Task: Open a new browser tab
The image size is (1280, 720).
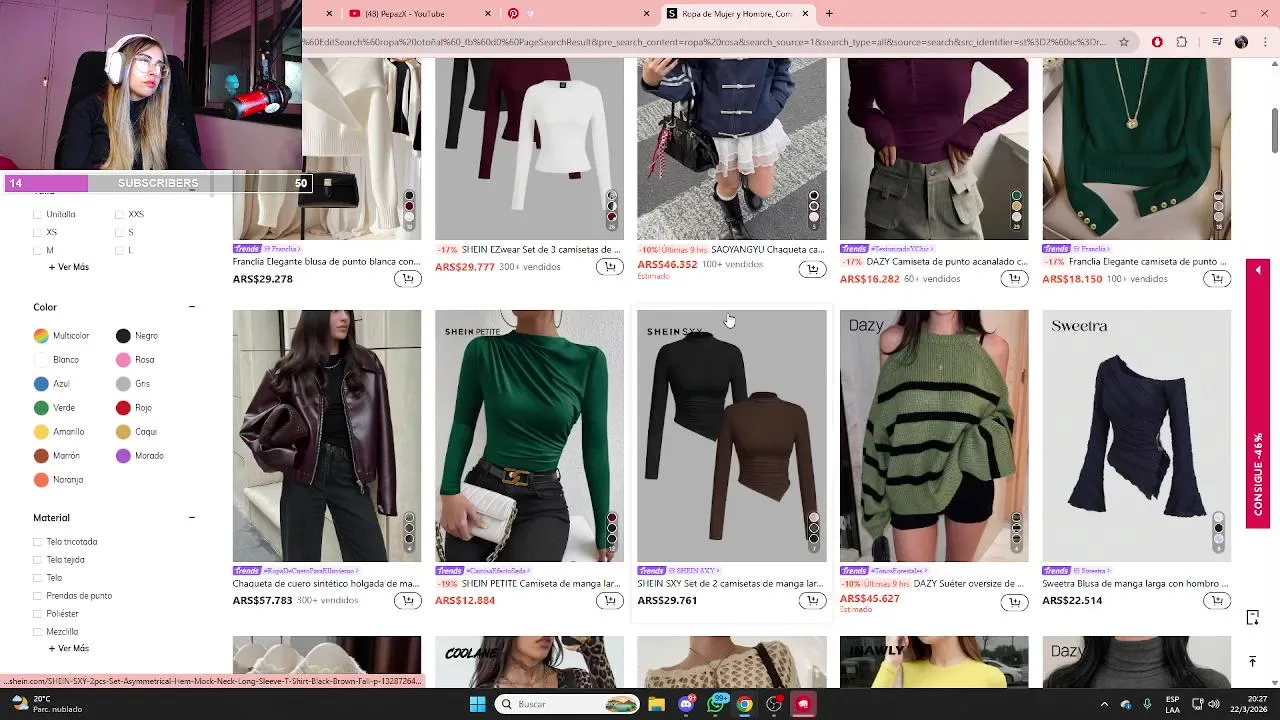Action: click(829, 13)
